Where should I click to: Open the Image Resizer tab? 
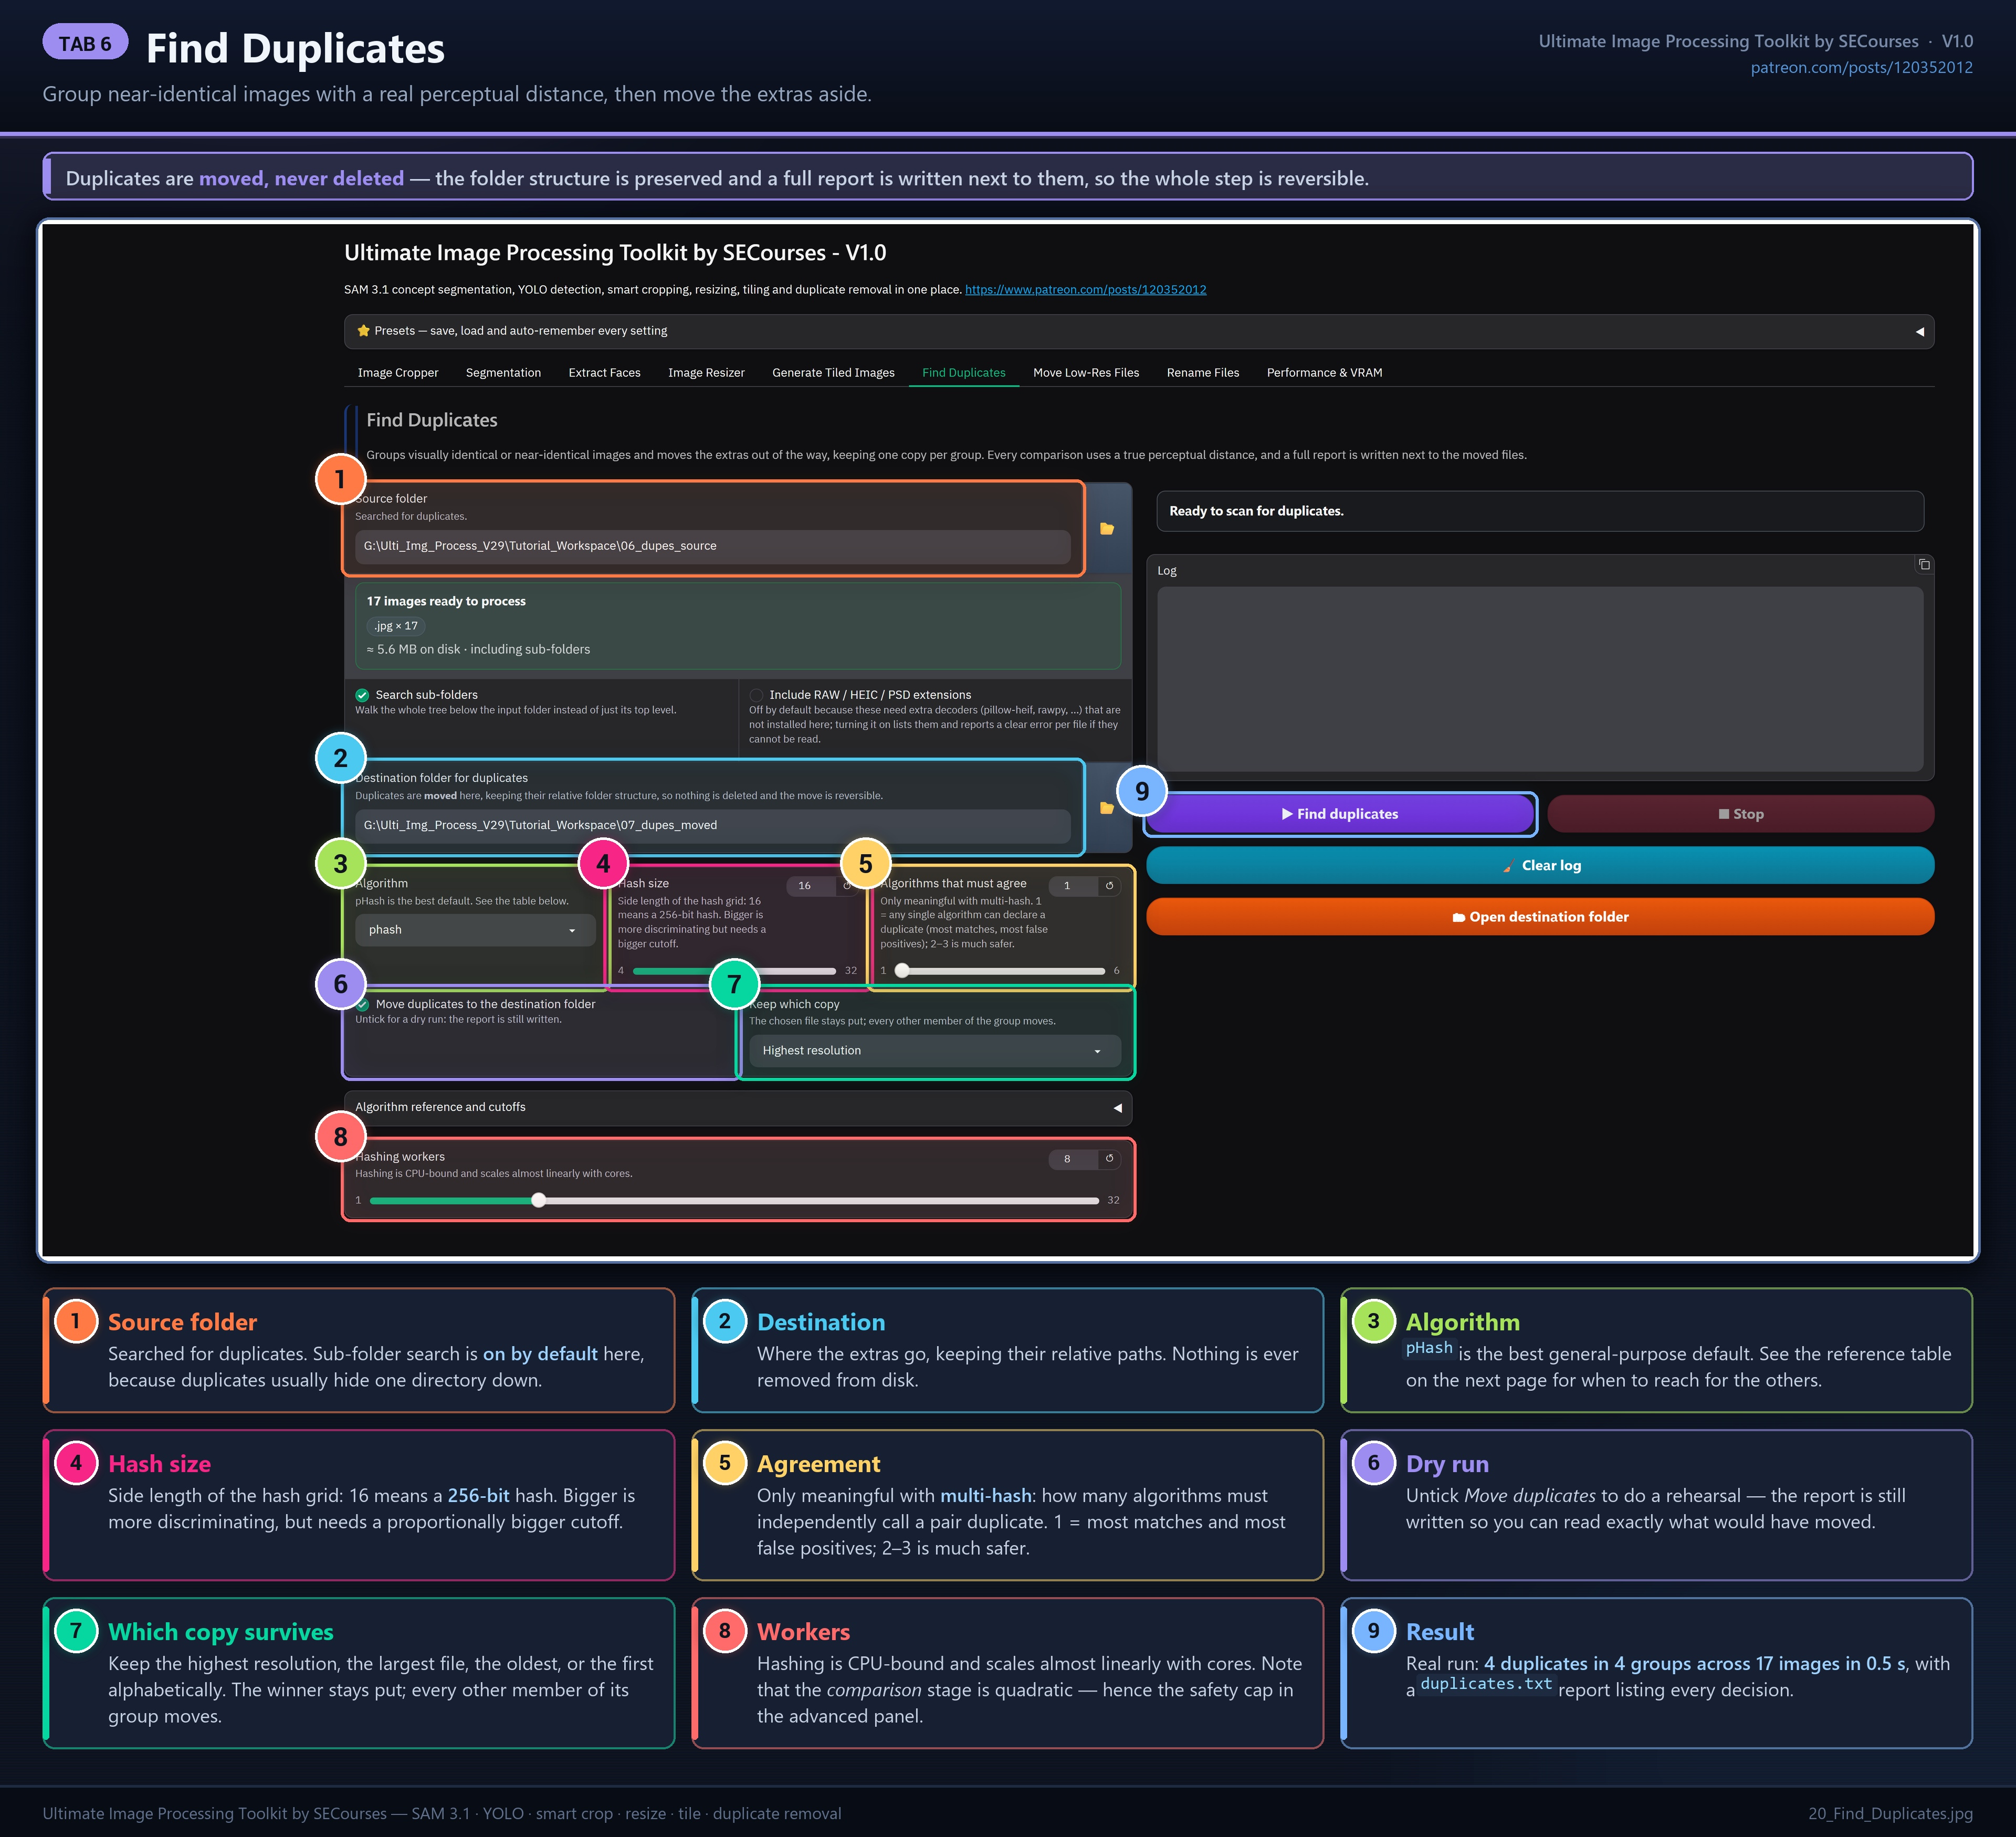(x=706, y=373)
